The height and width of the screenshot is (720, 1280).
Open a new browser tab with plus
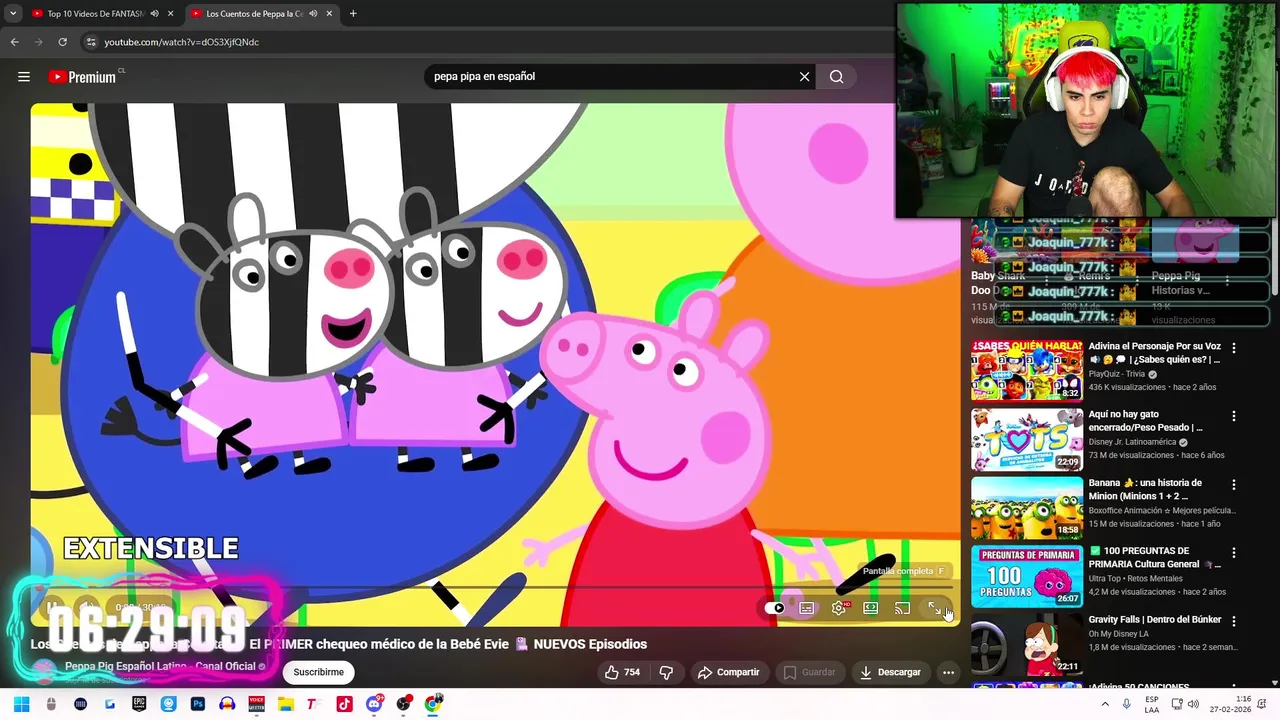[x=353, y=14]
